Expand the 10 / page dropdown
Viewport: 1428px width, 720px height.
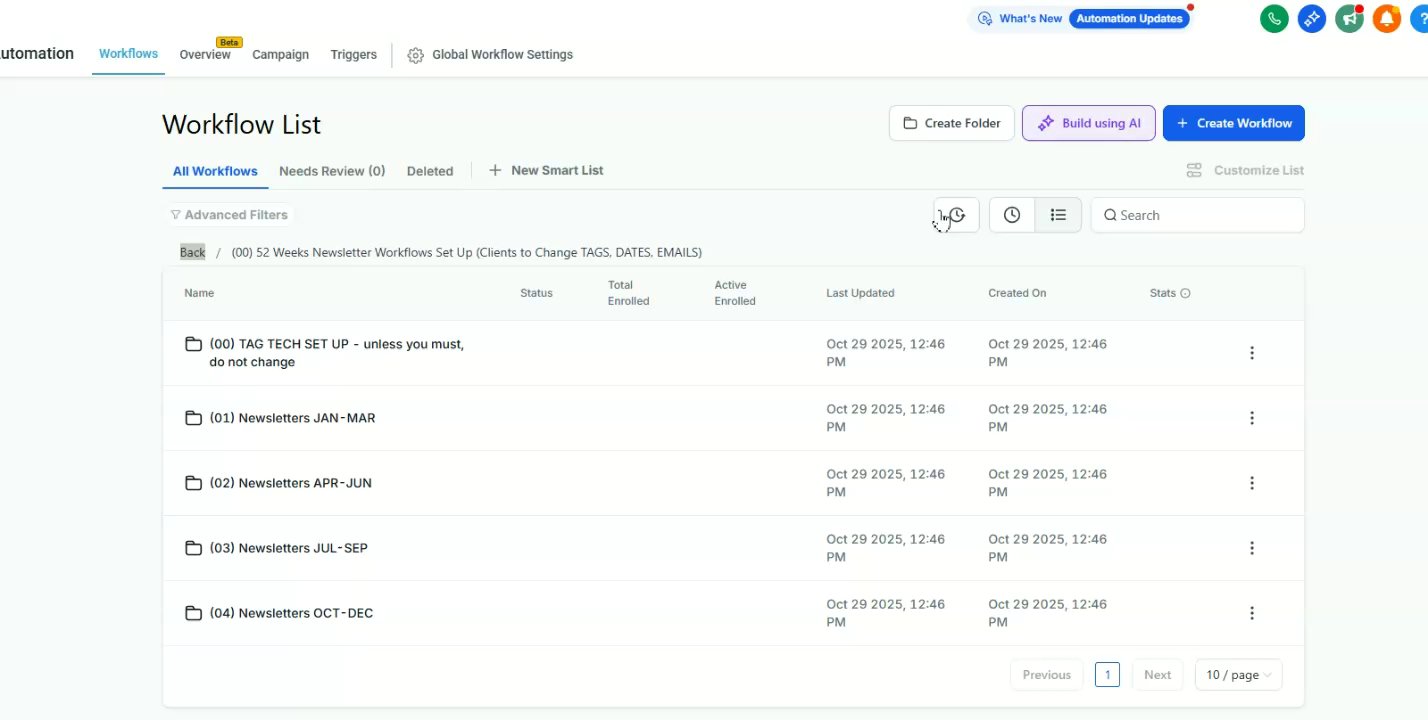1238,675
